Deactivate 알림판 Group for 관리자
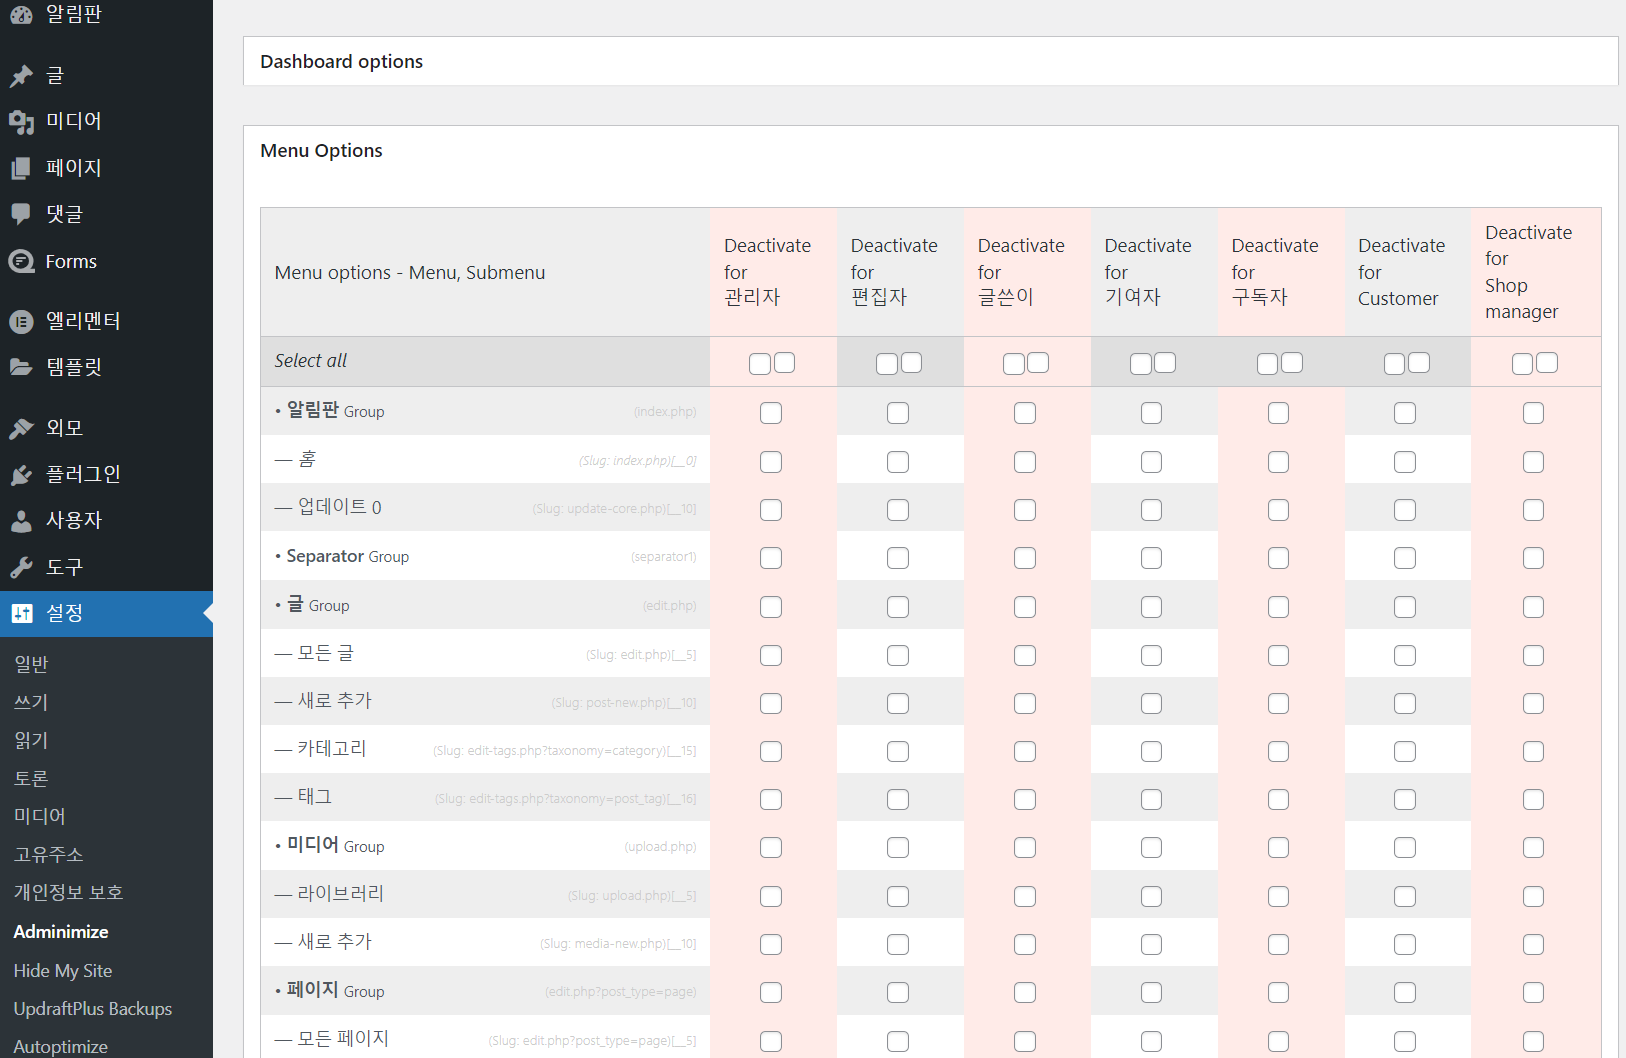The width and height of the screenshot is (1626, 1058). click(x=771, y=413)
